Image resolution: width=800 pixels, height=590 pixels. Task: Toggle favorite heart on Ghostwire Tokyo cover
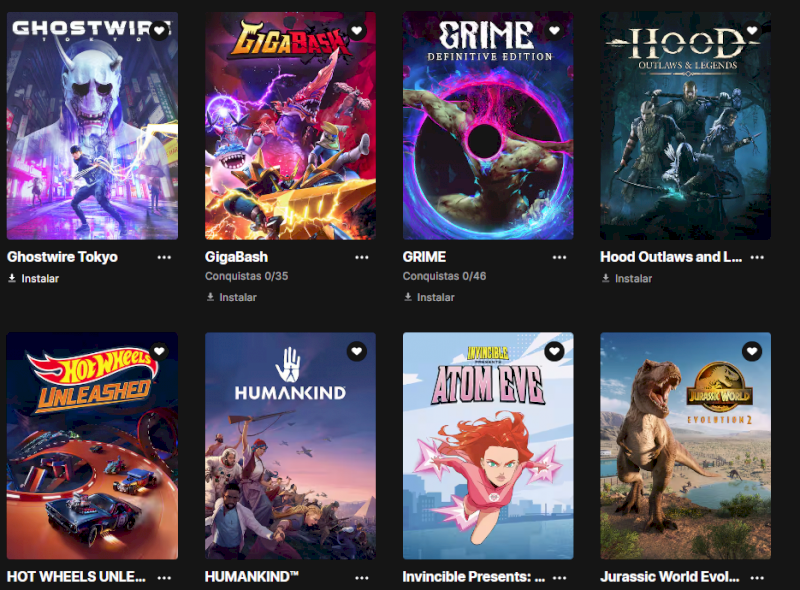[x=159, y=31]
